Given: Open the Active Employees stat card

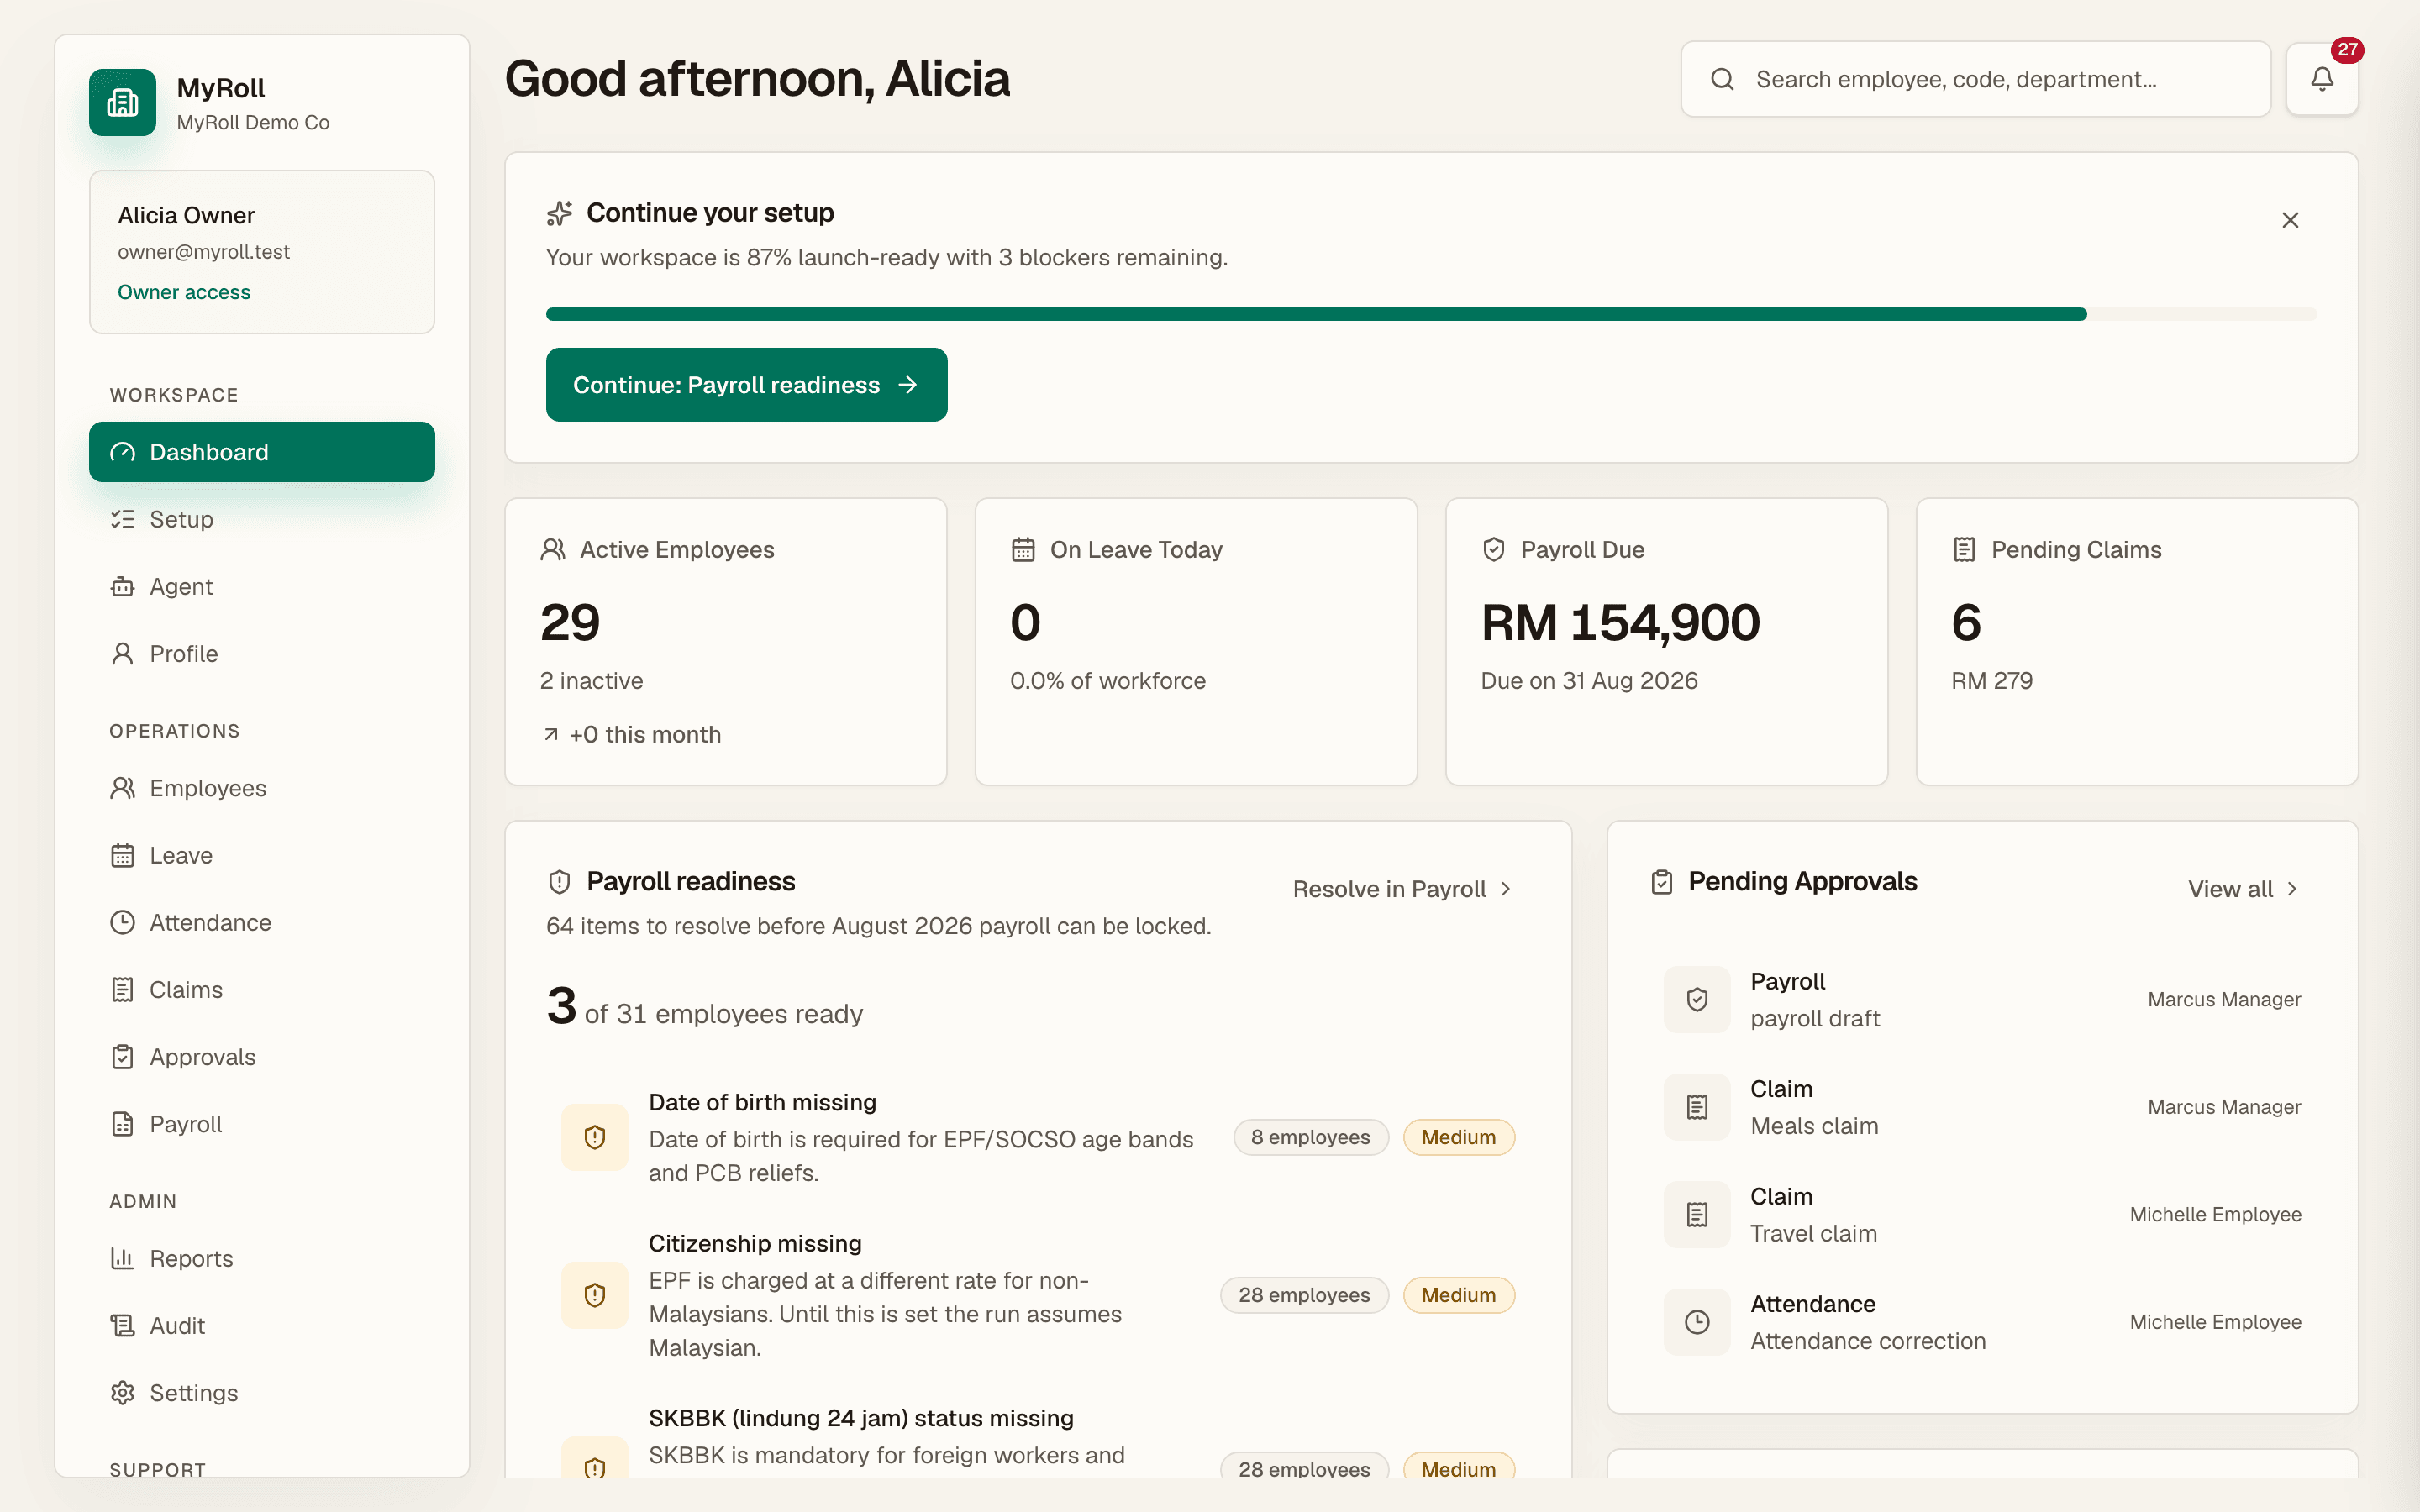Looking at the screenshot, I should (x=726, y=642).
